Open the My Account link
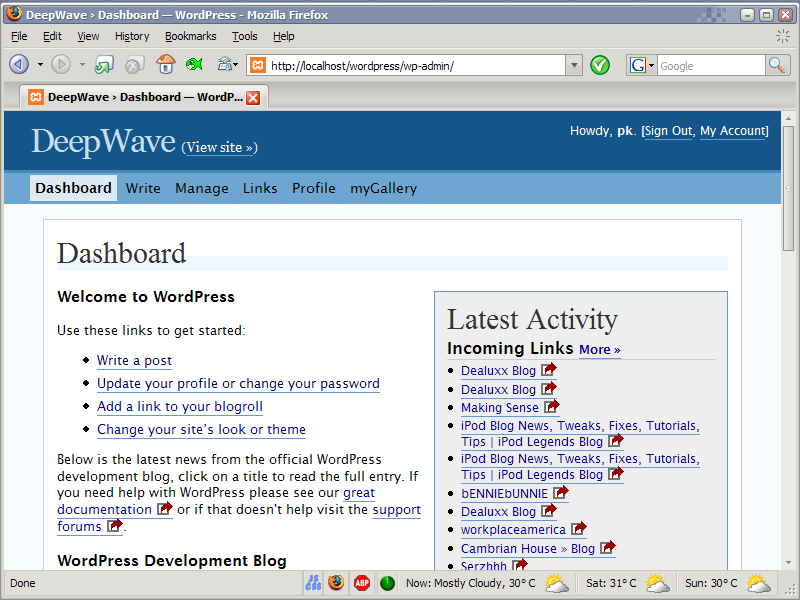 [733, 131]
